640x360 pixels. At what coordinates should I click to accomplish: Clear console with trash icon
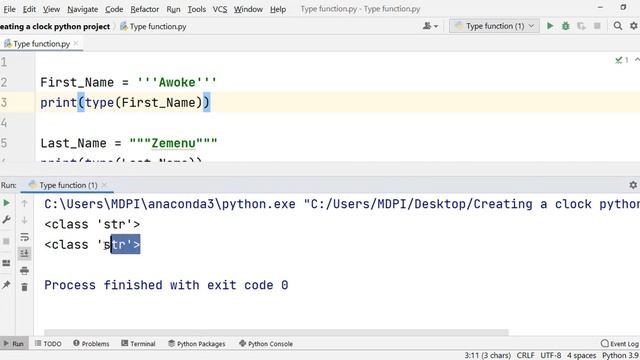pos(24,287)
